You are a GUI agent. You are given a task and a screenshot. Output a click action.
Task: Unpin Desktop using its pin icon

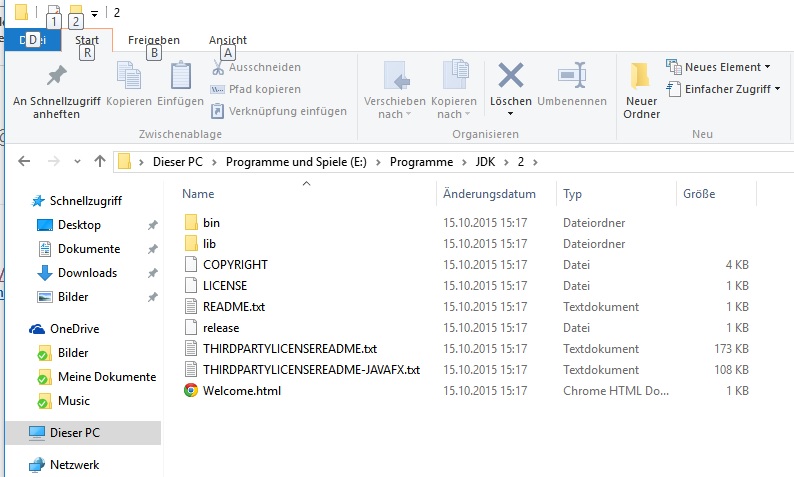pyautogui.click(x=152, y=225)
